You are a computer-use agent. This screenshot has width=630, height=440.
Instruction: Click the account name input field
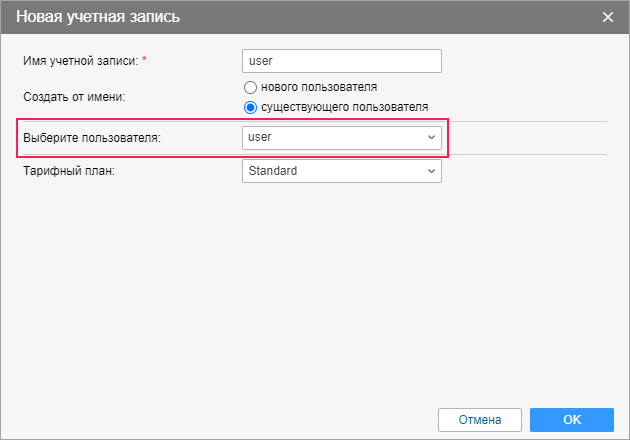[x=341, y=61]
